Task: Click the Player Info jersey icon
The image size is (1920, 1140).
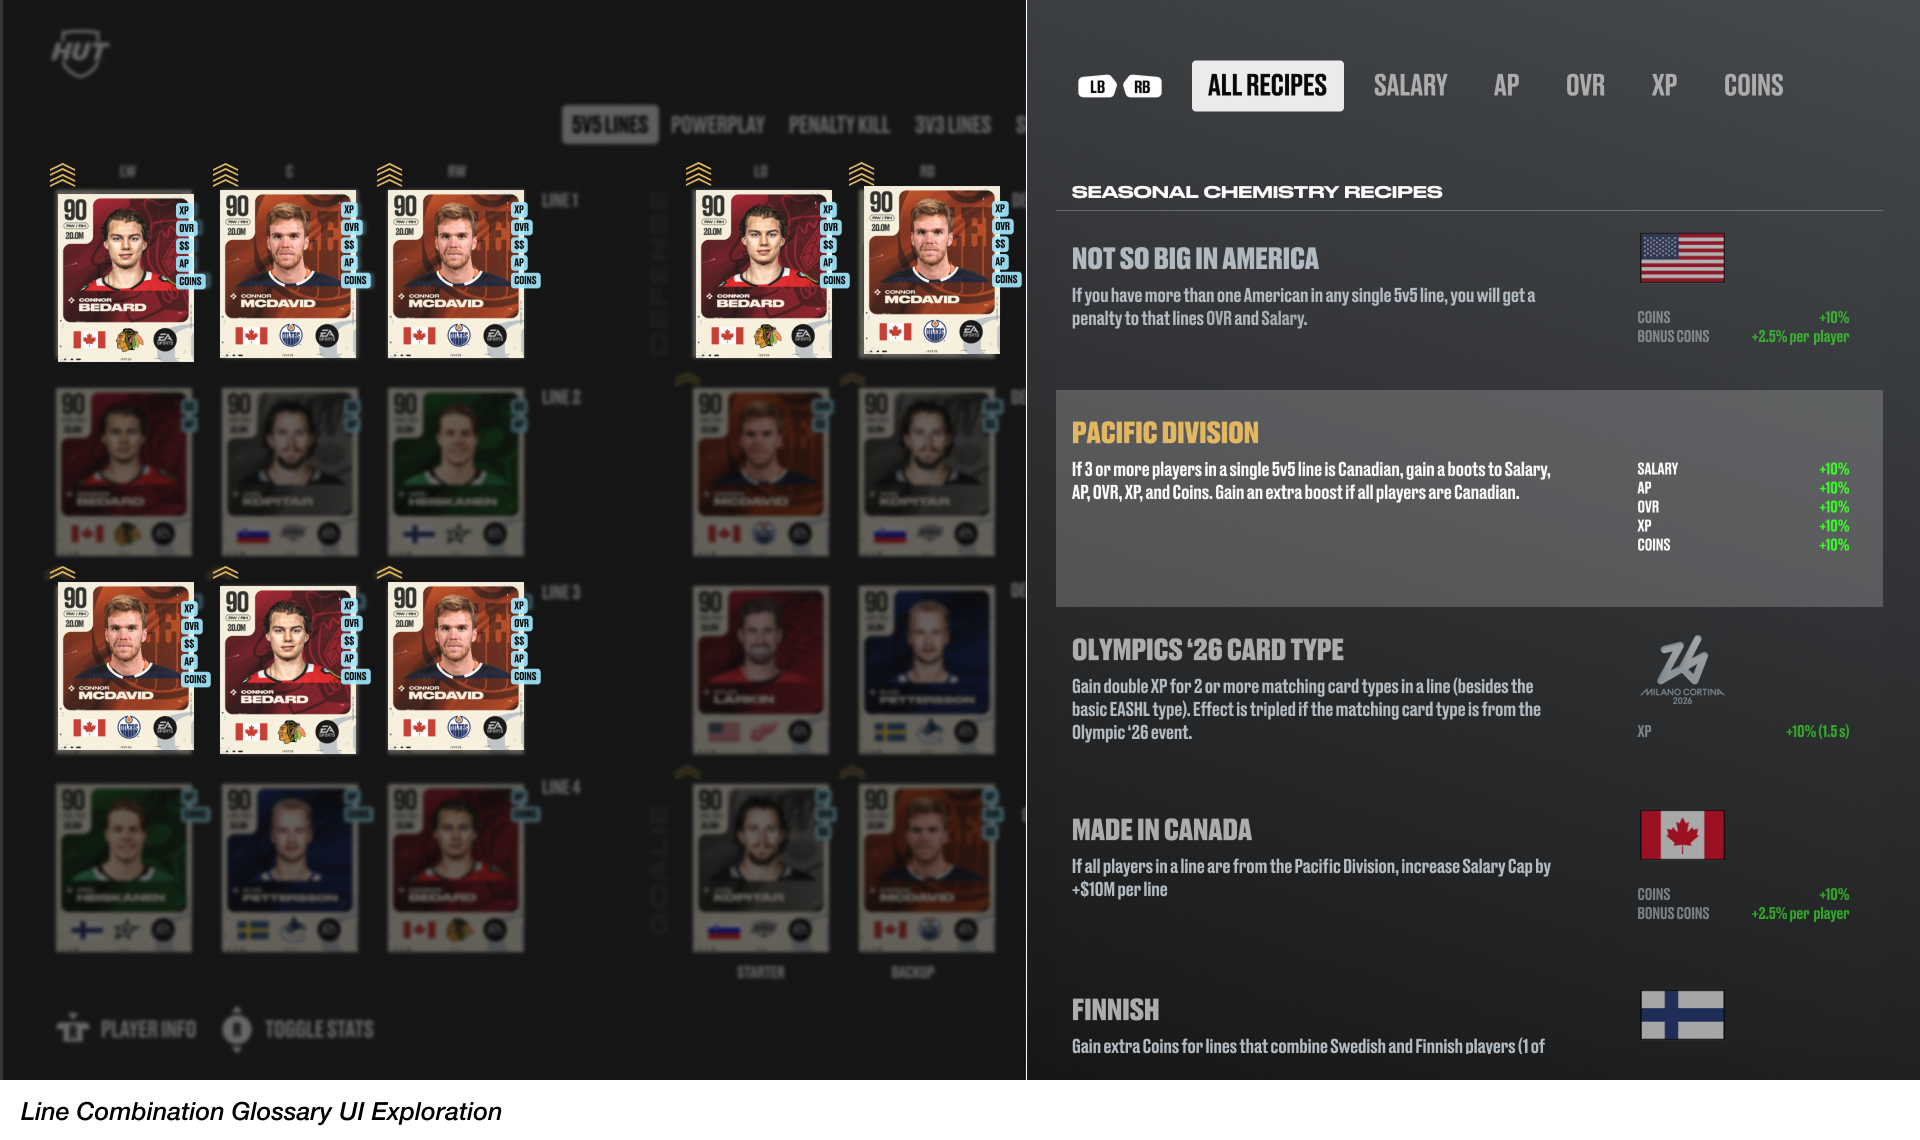Action: (73, 1028)
